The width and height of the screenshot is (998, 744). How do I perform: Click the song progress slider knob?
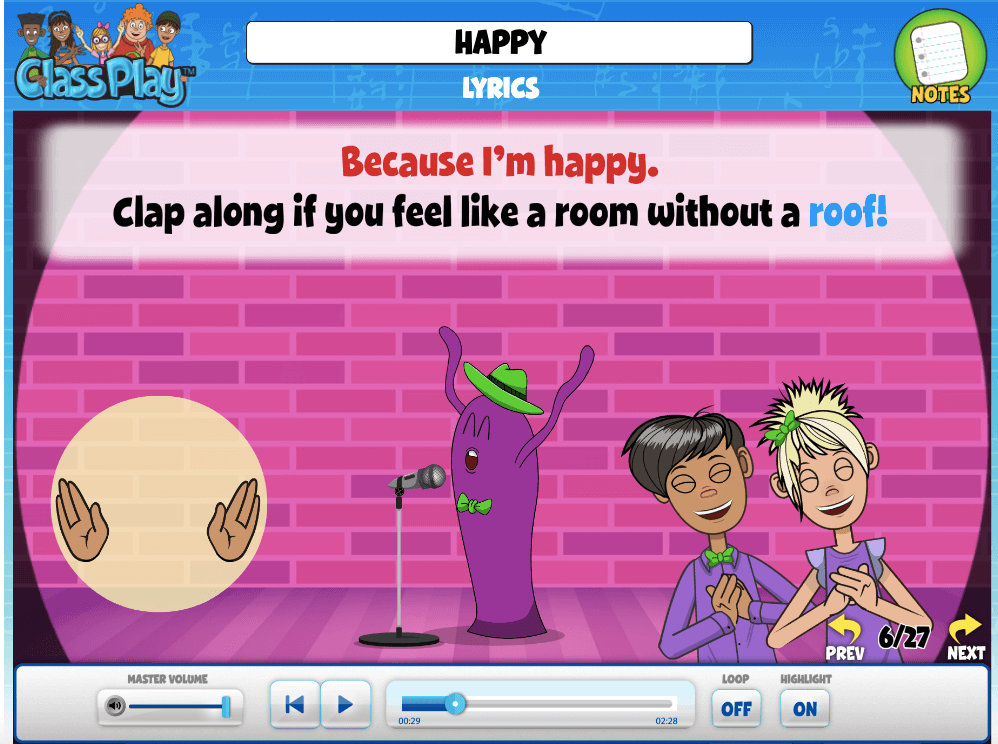click(455, 703)
